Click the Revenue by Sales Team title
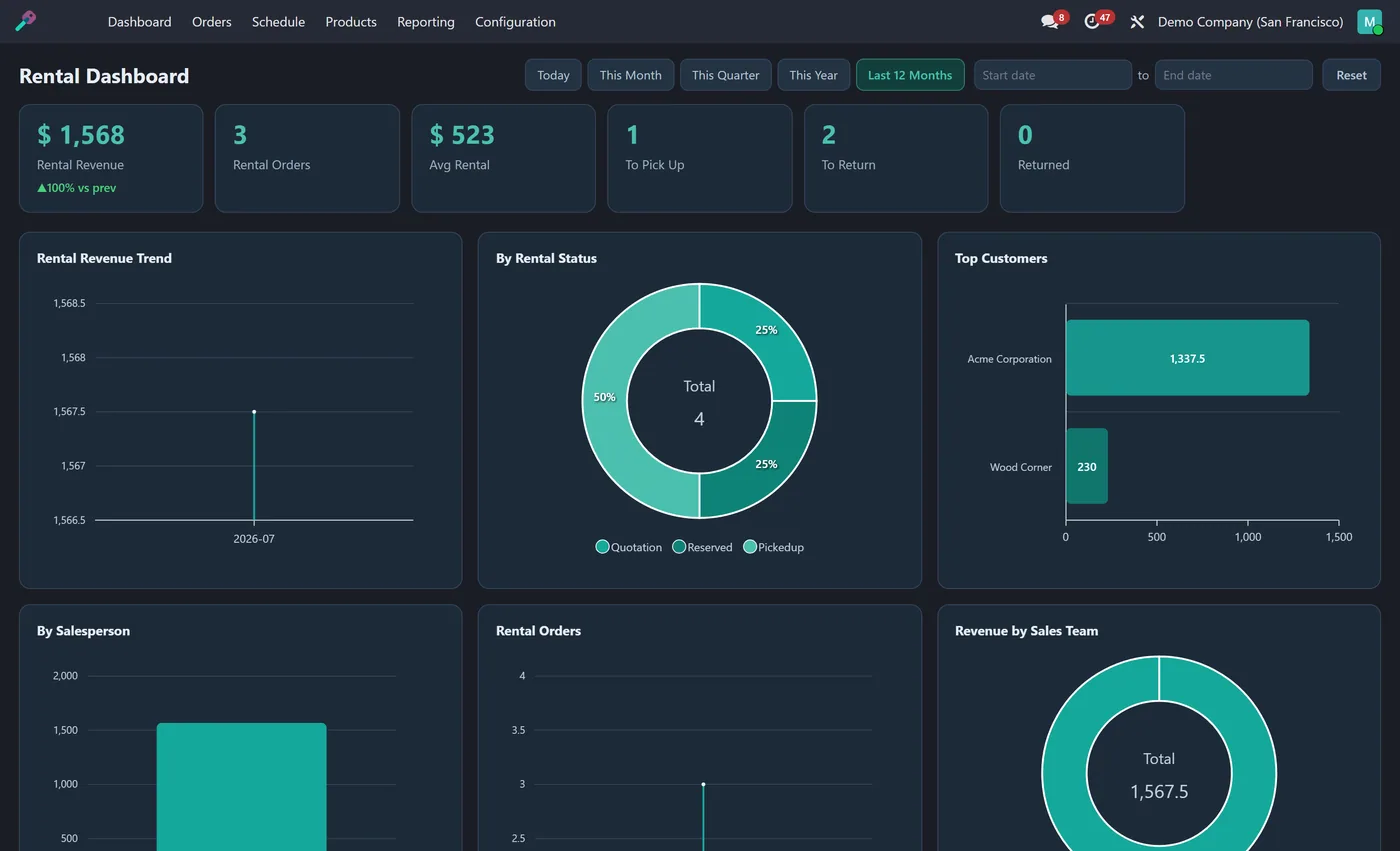The image size is (1400, 851). pos(1026,631)
